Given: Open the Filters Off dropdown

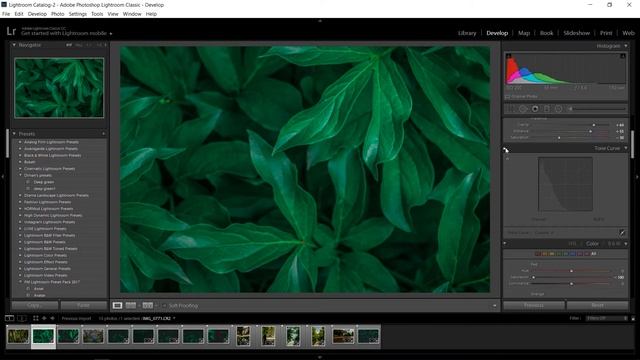Looking at the screenshot, I should pyautogui.click(x=607, y=318).
